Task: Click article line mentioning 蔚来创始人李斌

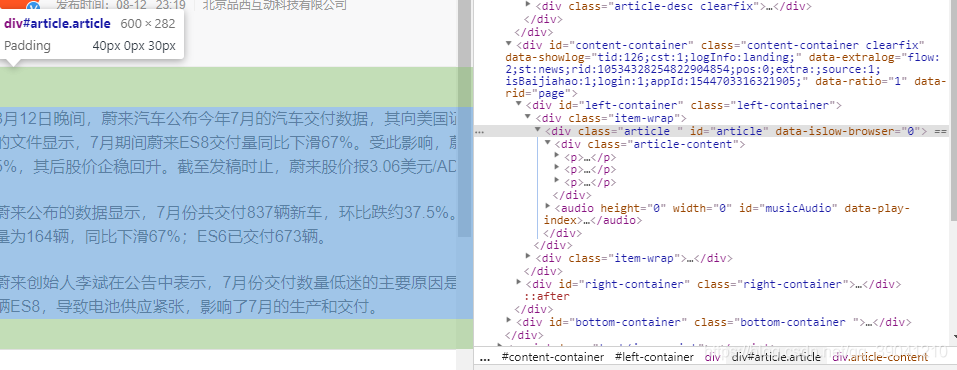Action: click(x=229, y=283)
